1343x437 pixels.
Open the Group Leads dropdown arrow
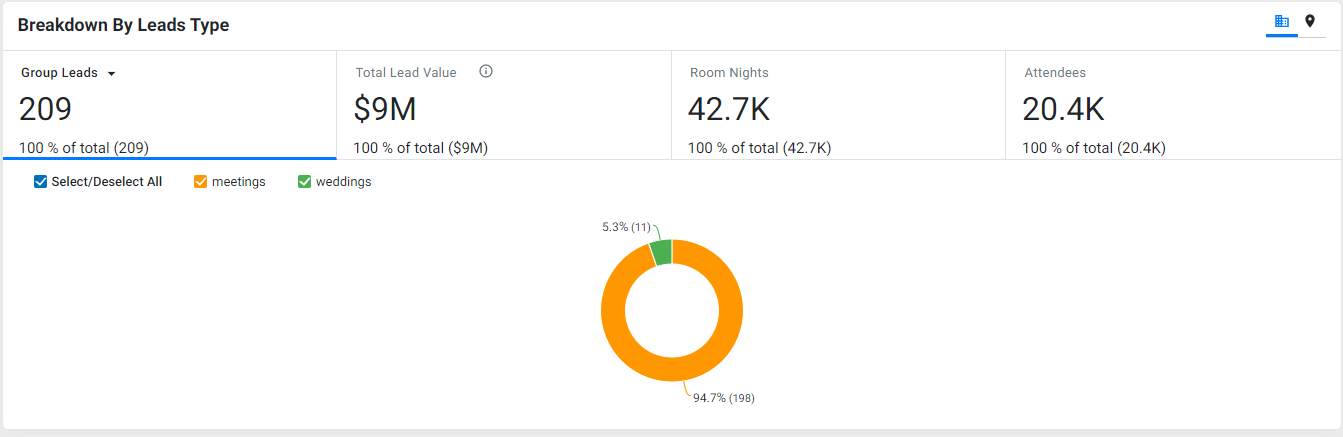coord(111,74)
